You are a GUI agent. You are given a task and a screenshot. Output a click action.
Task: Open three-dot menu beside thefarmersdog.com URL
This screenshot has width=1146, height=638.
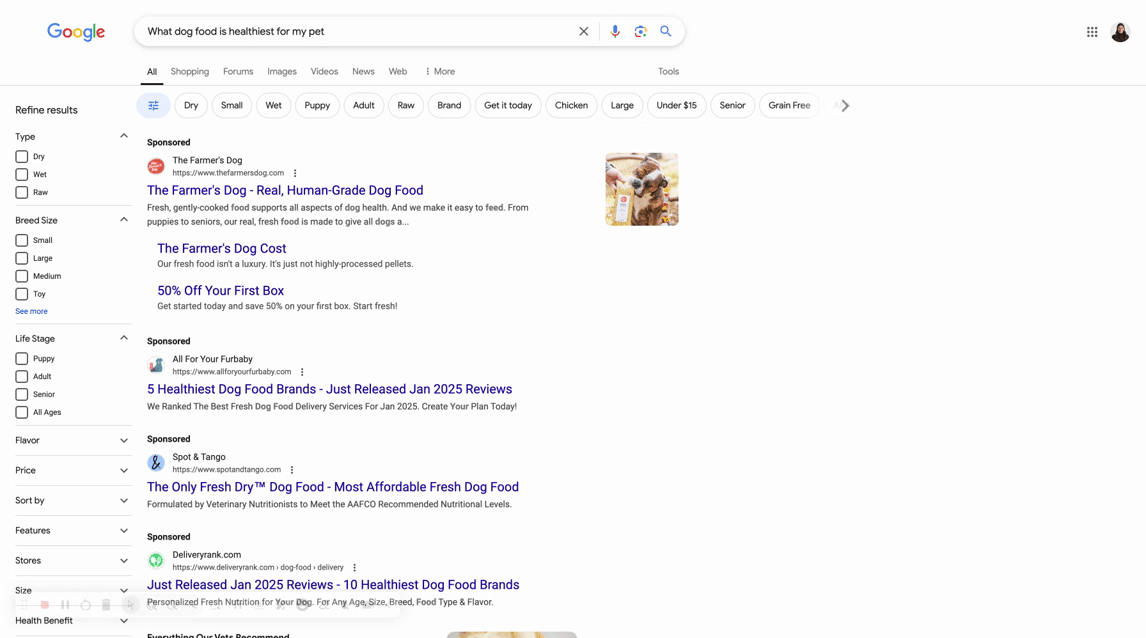tap(295, 173)
